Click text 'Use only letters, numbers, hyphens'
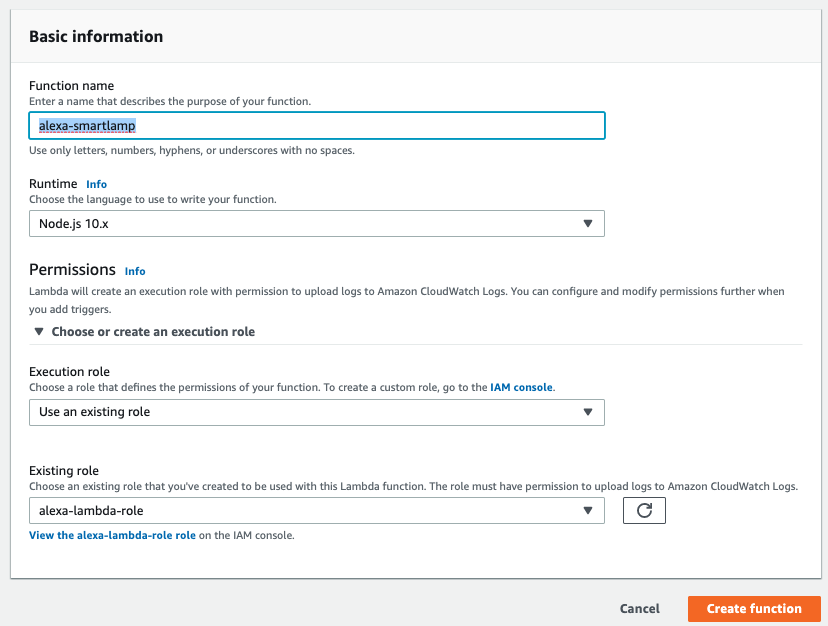 pos(116,151)
